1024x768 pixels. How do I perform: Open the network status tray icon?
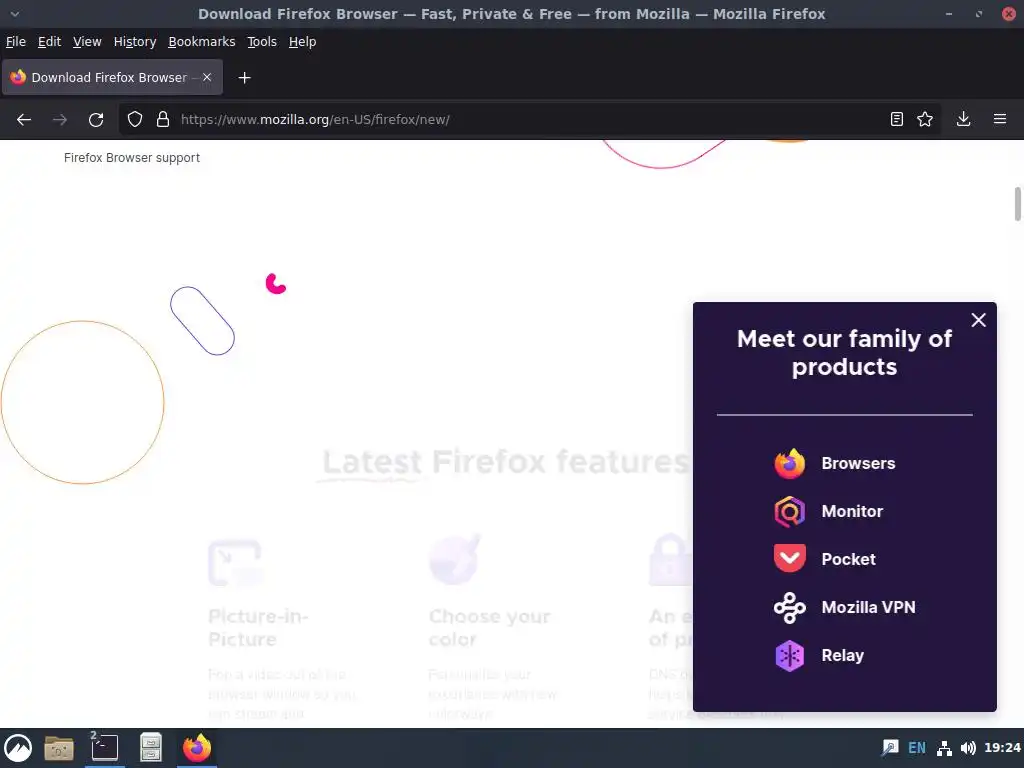(944, 748)
